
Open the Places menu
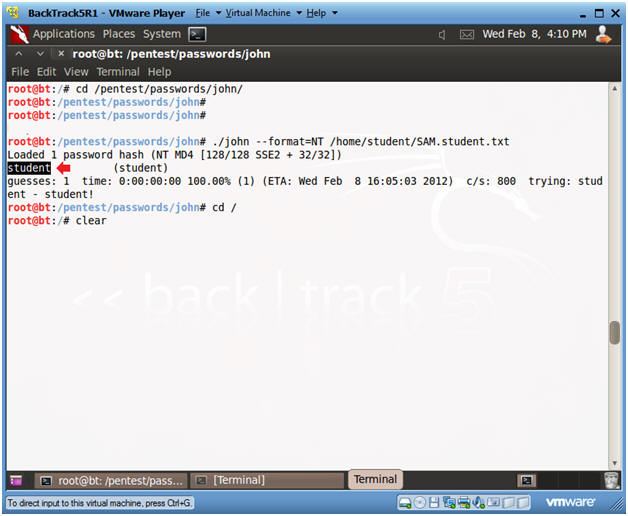click(119, 34)
